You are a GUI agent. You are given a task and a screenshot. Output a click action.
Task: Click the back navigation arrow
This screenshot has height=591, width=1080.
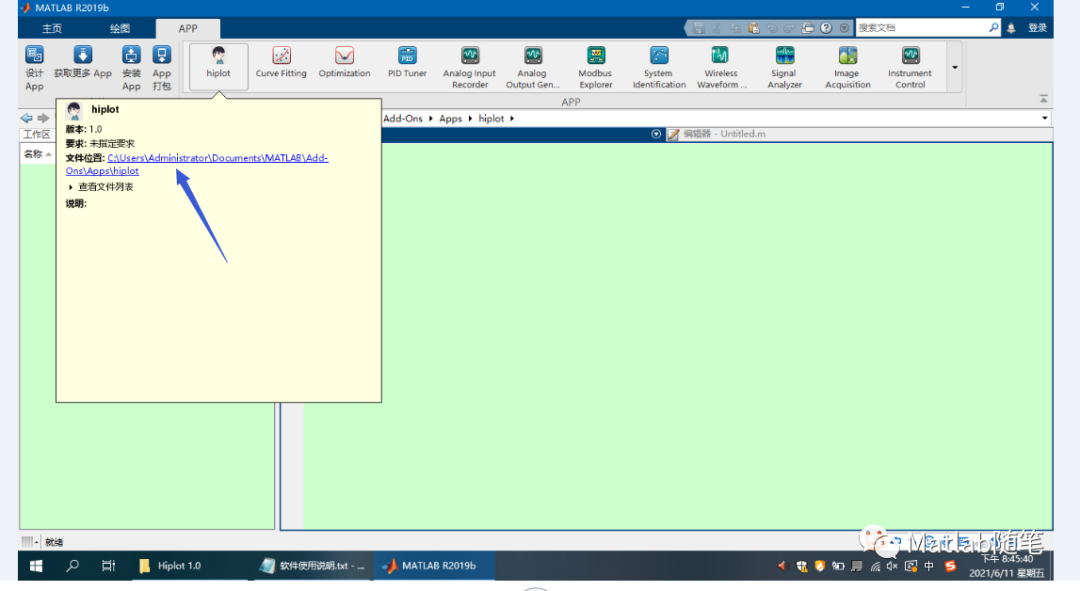(x=26, y=118)
